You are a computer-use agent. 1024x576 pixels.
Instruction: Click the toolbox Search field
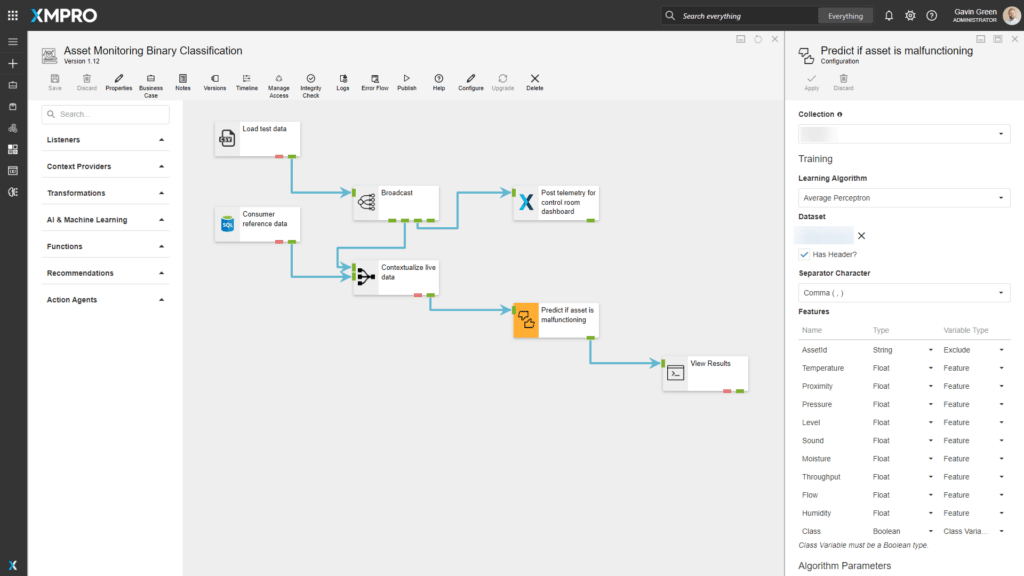pyautogui.click(x=105, y=114)
